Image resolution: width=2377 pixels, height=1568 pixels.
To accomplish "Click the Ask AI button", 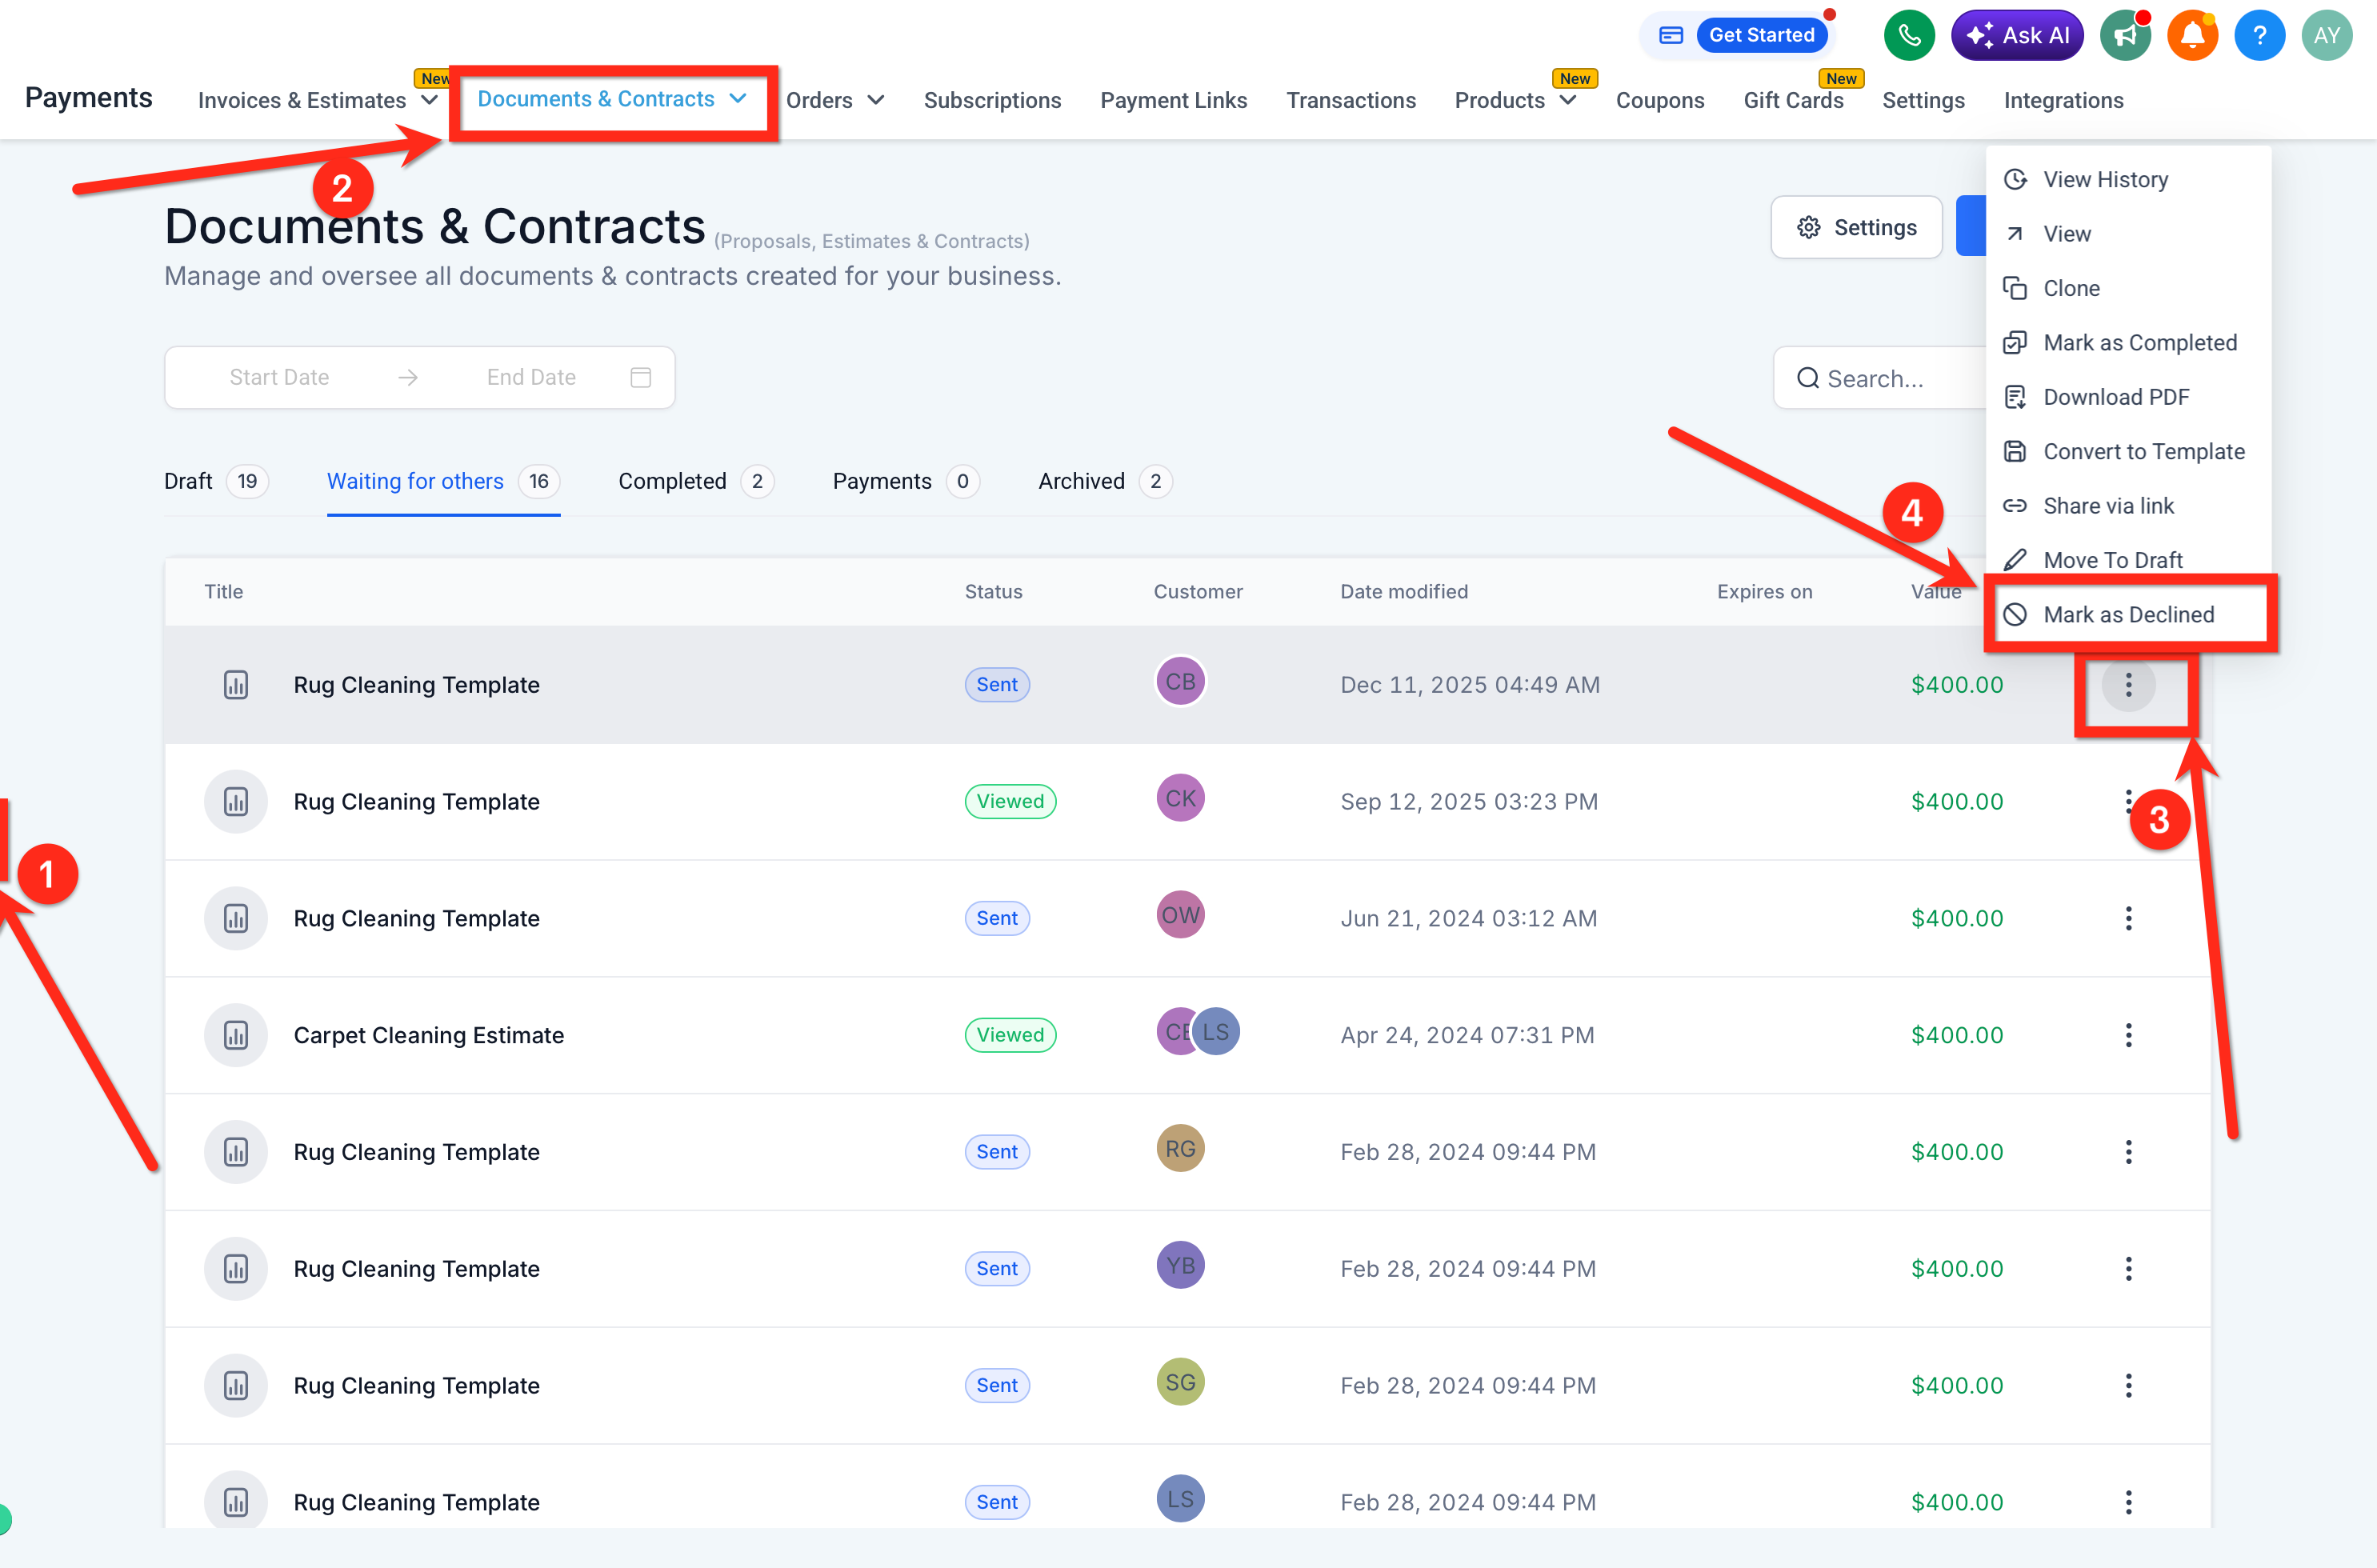I will click(2017, 36).
